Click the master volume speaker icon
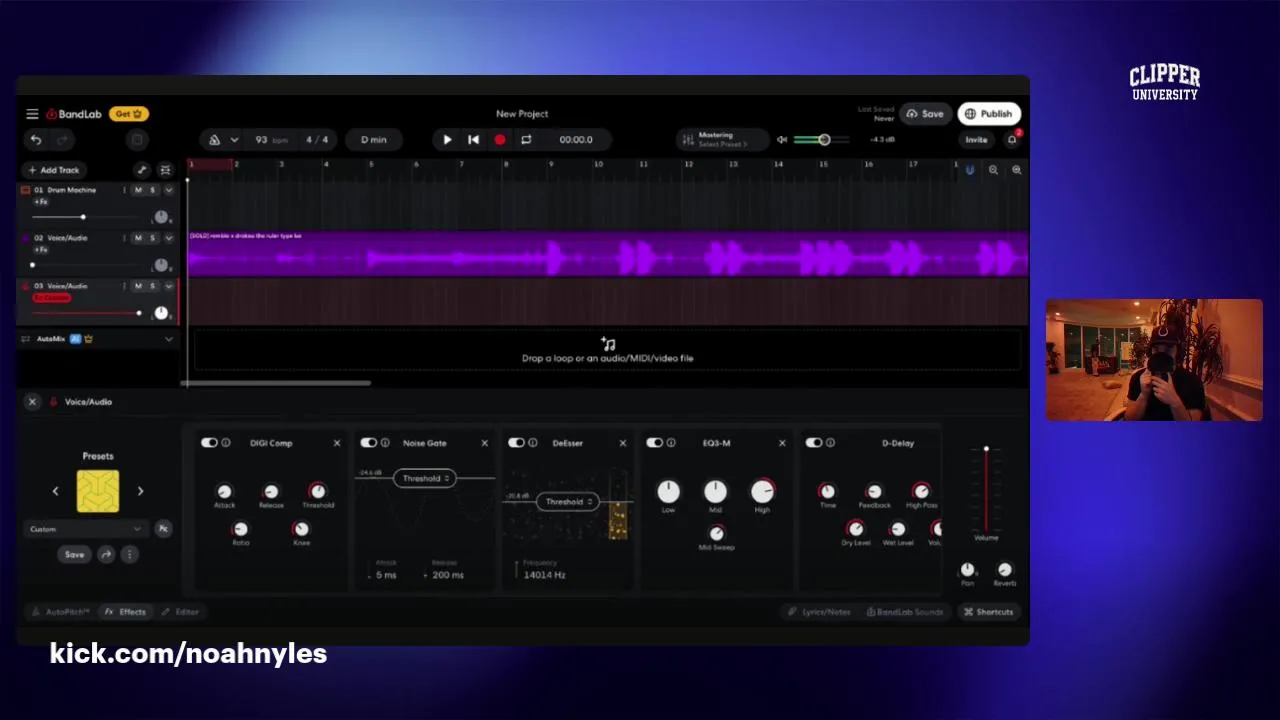This screenshot has height=720, width=1280. tap(782, 140)
